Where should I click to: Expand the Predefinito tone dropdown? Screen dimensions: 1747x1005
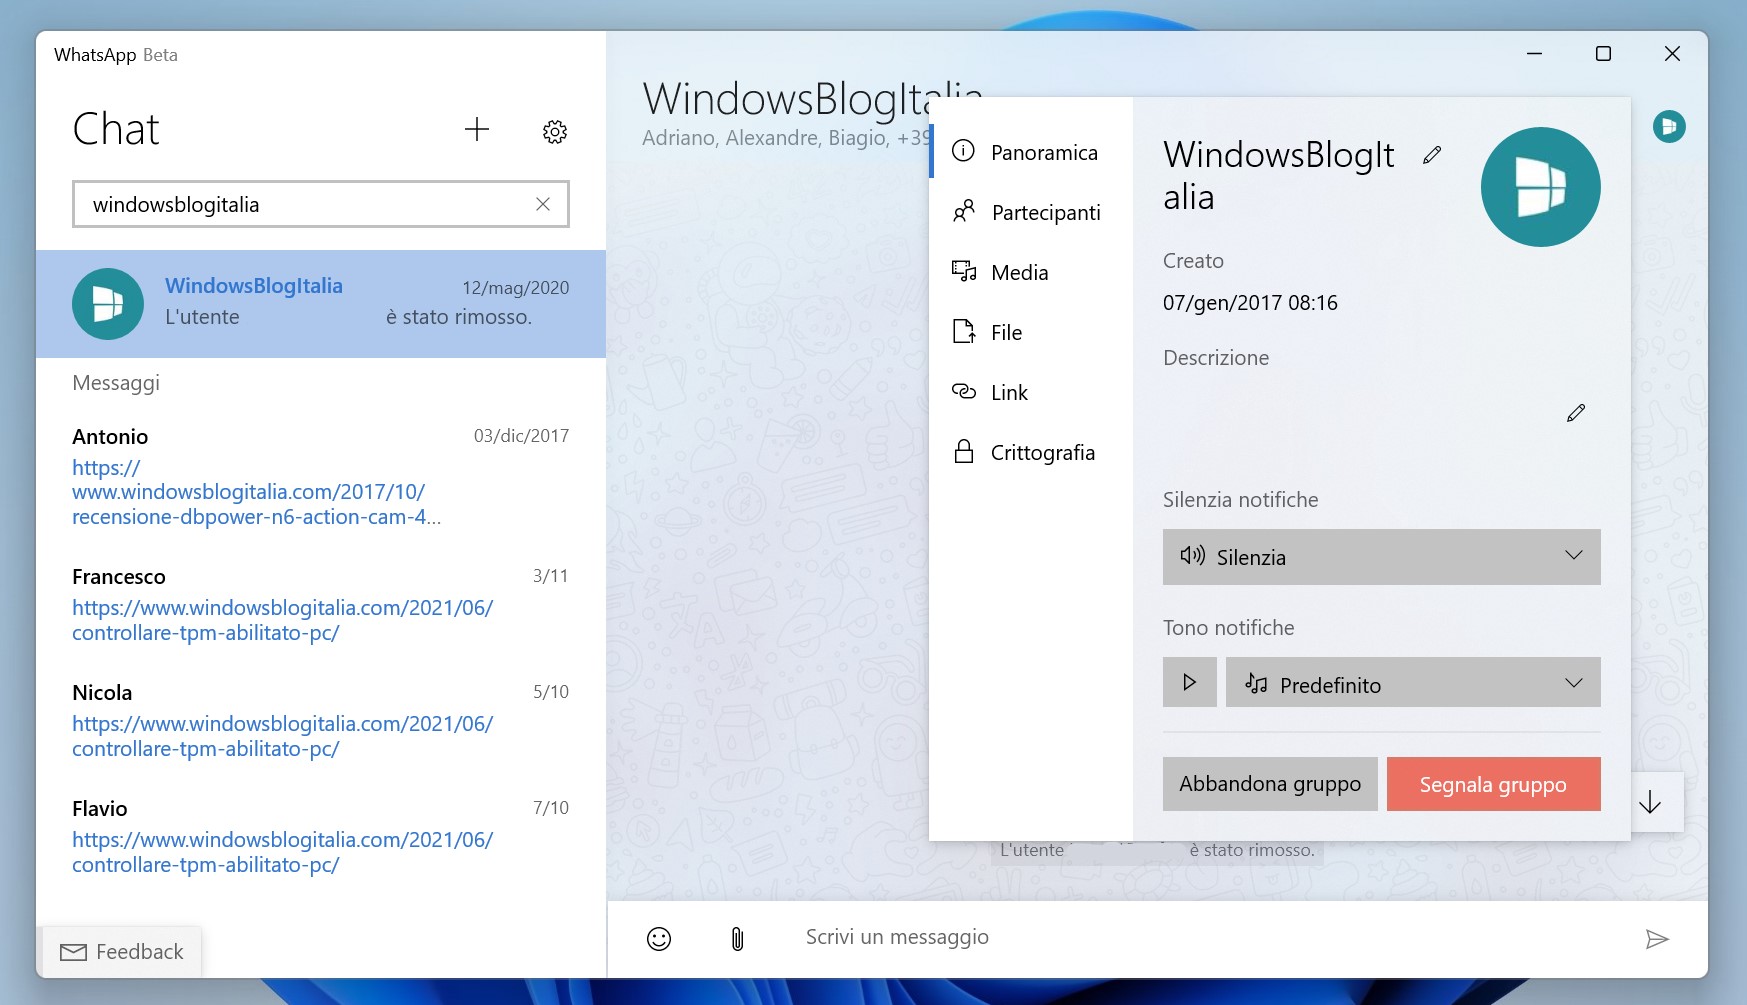click(1413, 682)
